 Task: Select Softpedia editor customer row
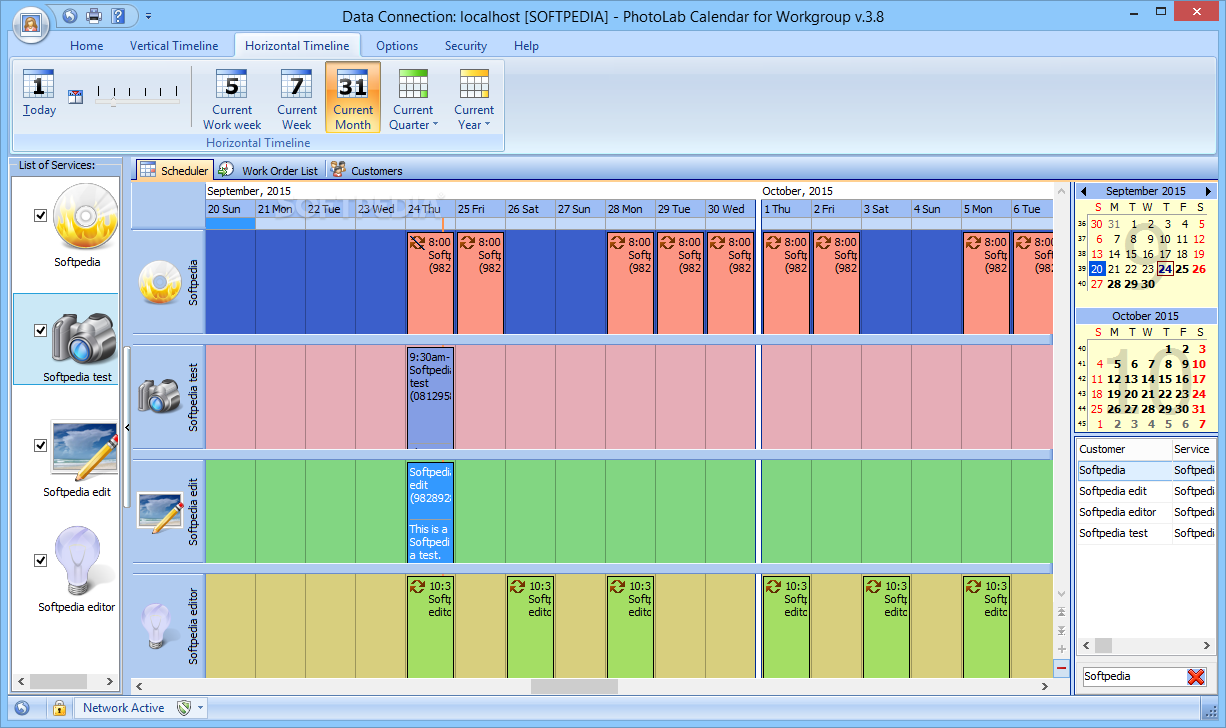[x=1146, y=512]
